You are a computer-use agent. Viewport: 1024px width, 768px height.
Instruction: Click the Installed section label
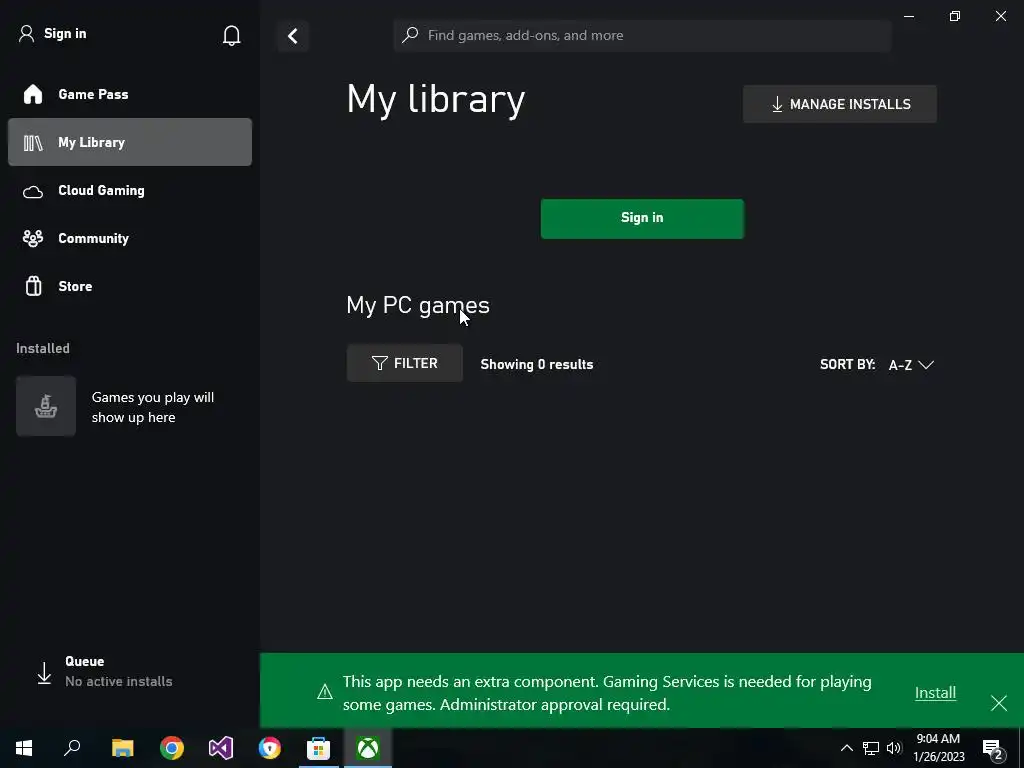coord(42,348)
